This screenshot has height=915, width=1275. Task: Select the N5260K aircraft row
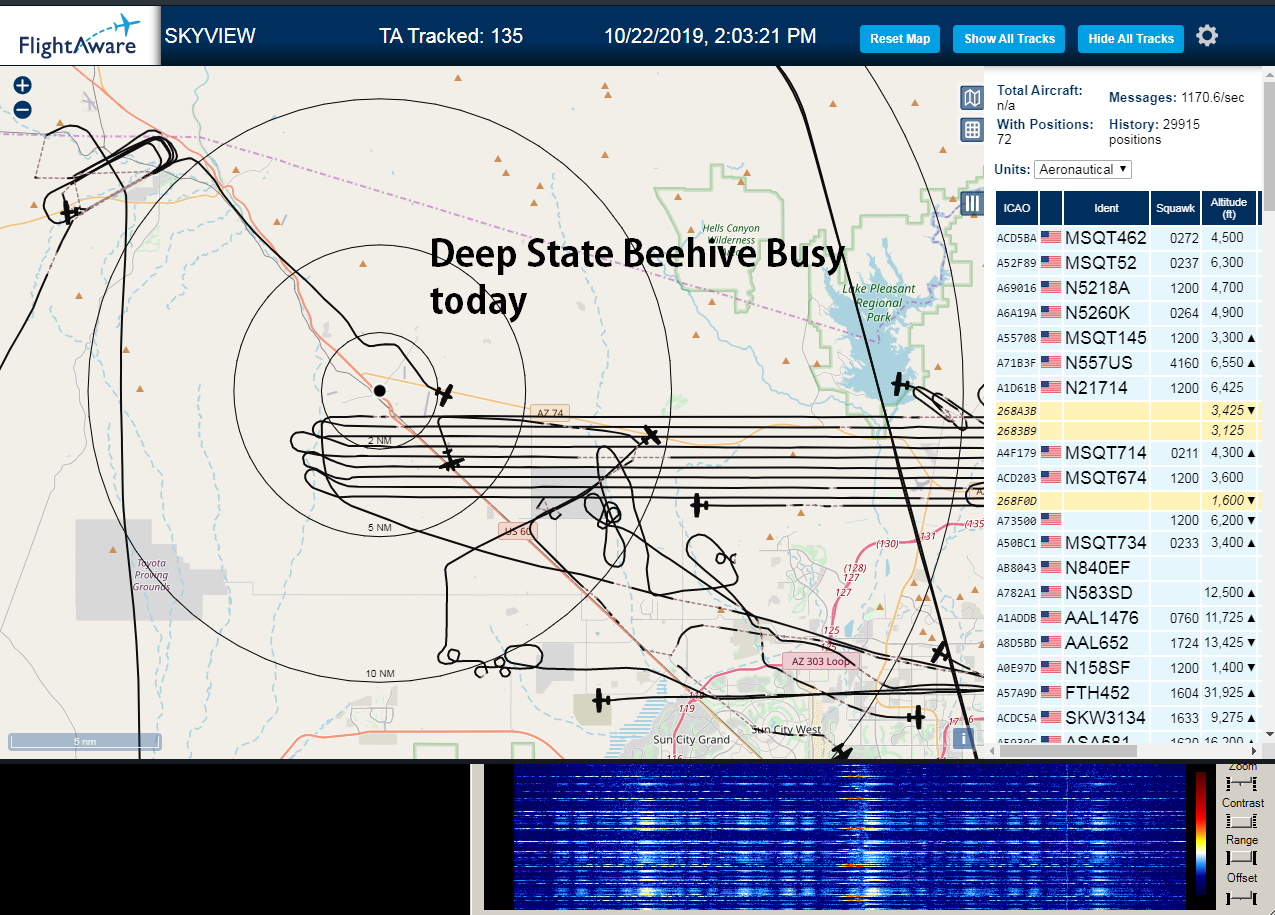tap(1127, 312)
